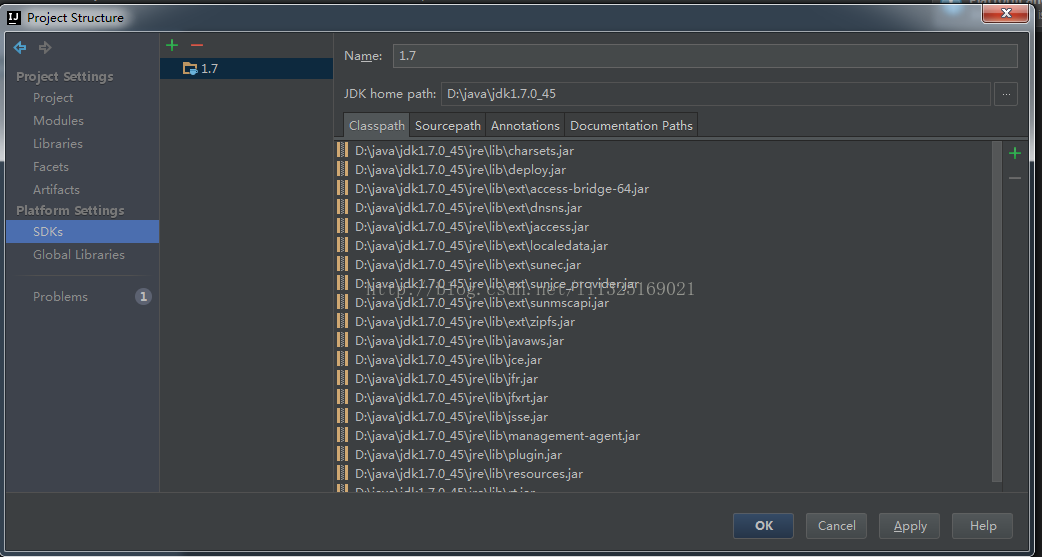Confirm with the OK button
This screenshot has width=1042, height=557.
click(x=764, y=526)
